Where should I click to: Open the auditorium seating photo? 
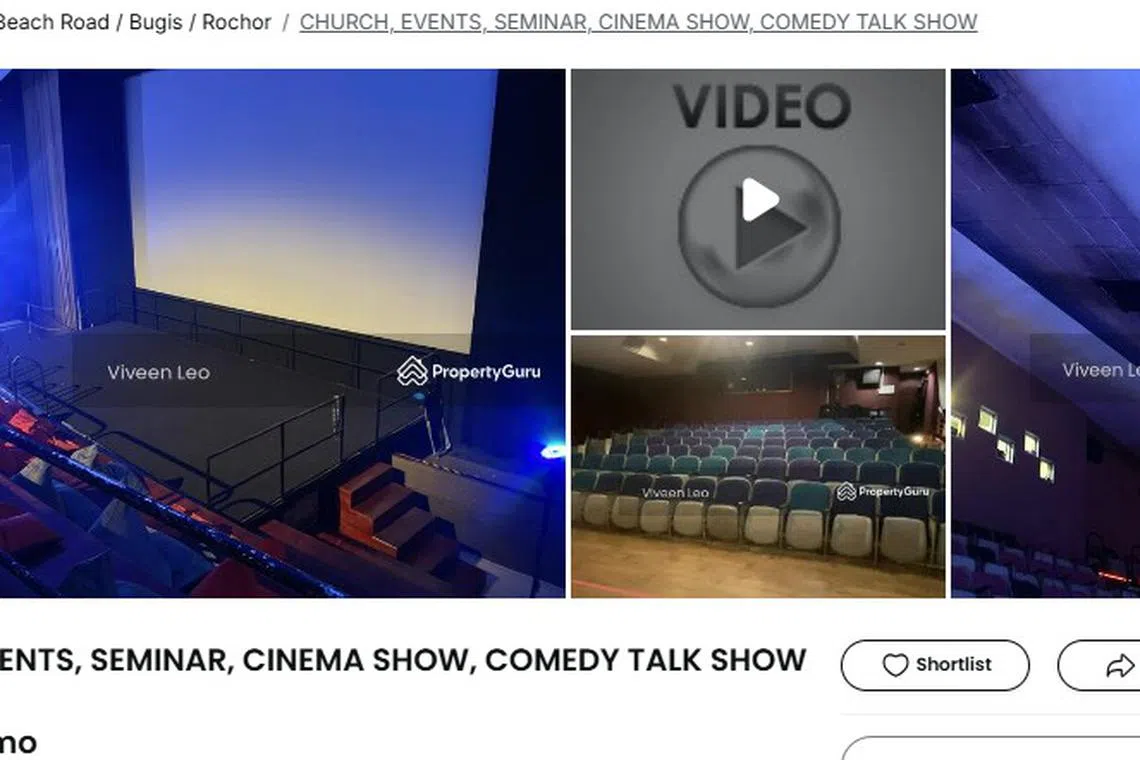(758, 467)
